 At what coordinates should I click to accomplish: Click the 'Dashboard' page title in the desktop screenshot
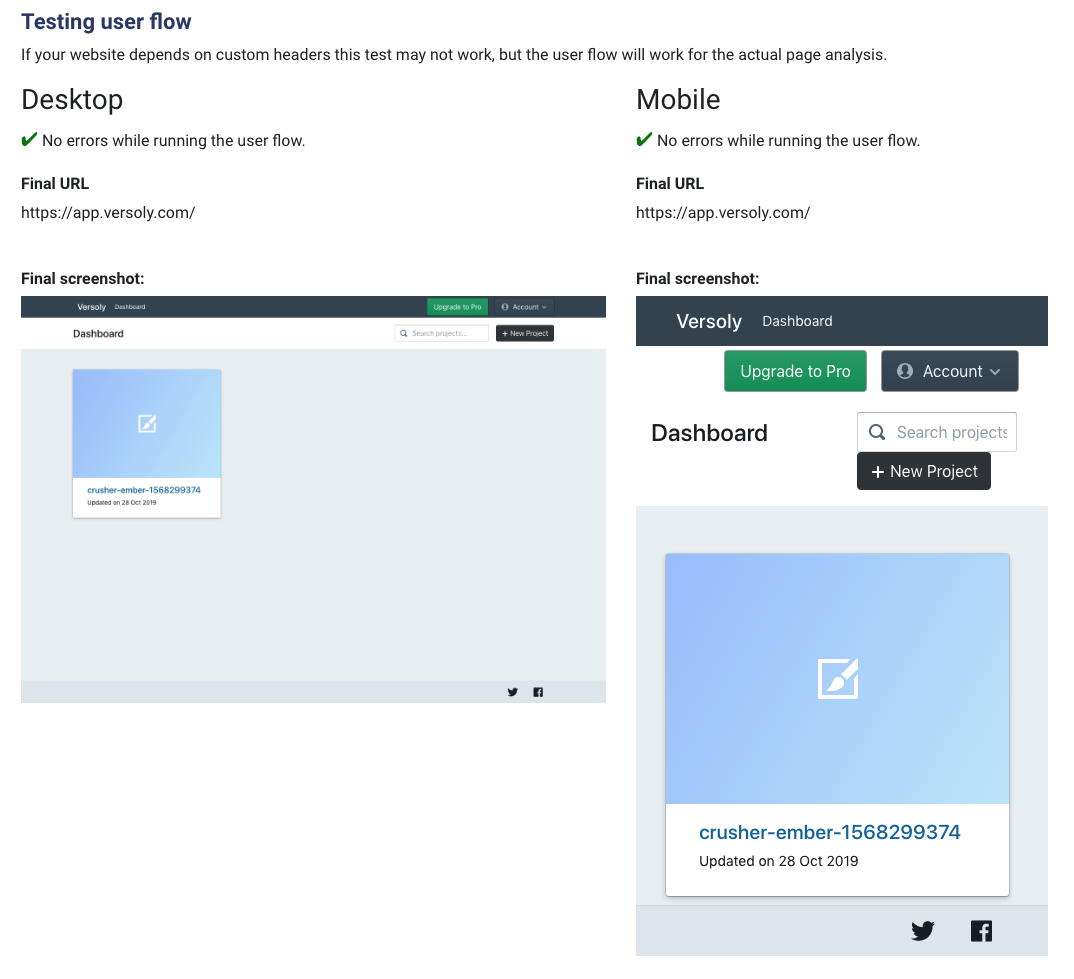98,334
